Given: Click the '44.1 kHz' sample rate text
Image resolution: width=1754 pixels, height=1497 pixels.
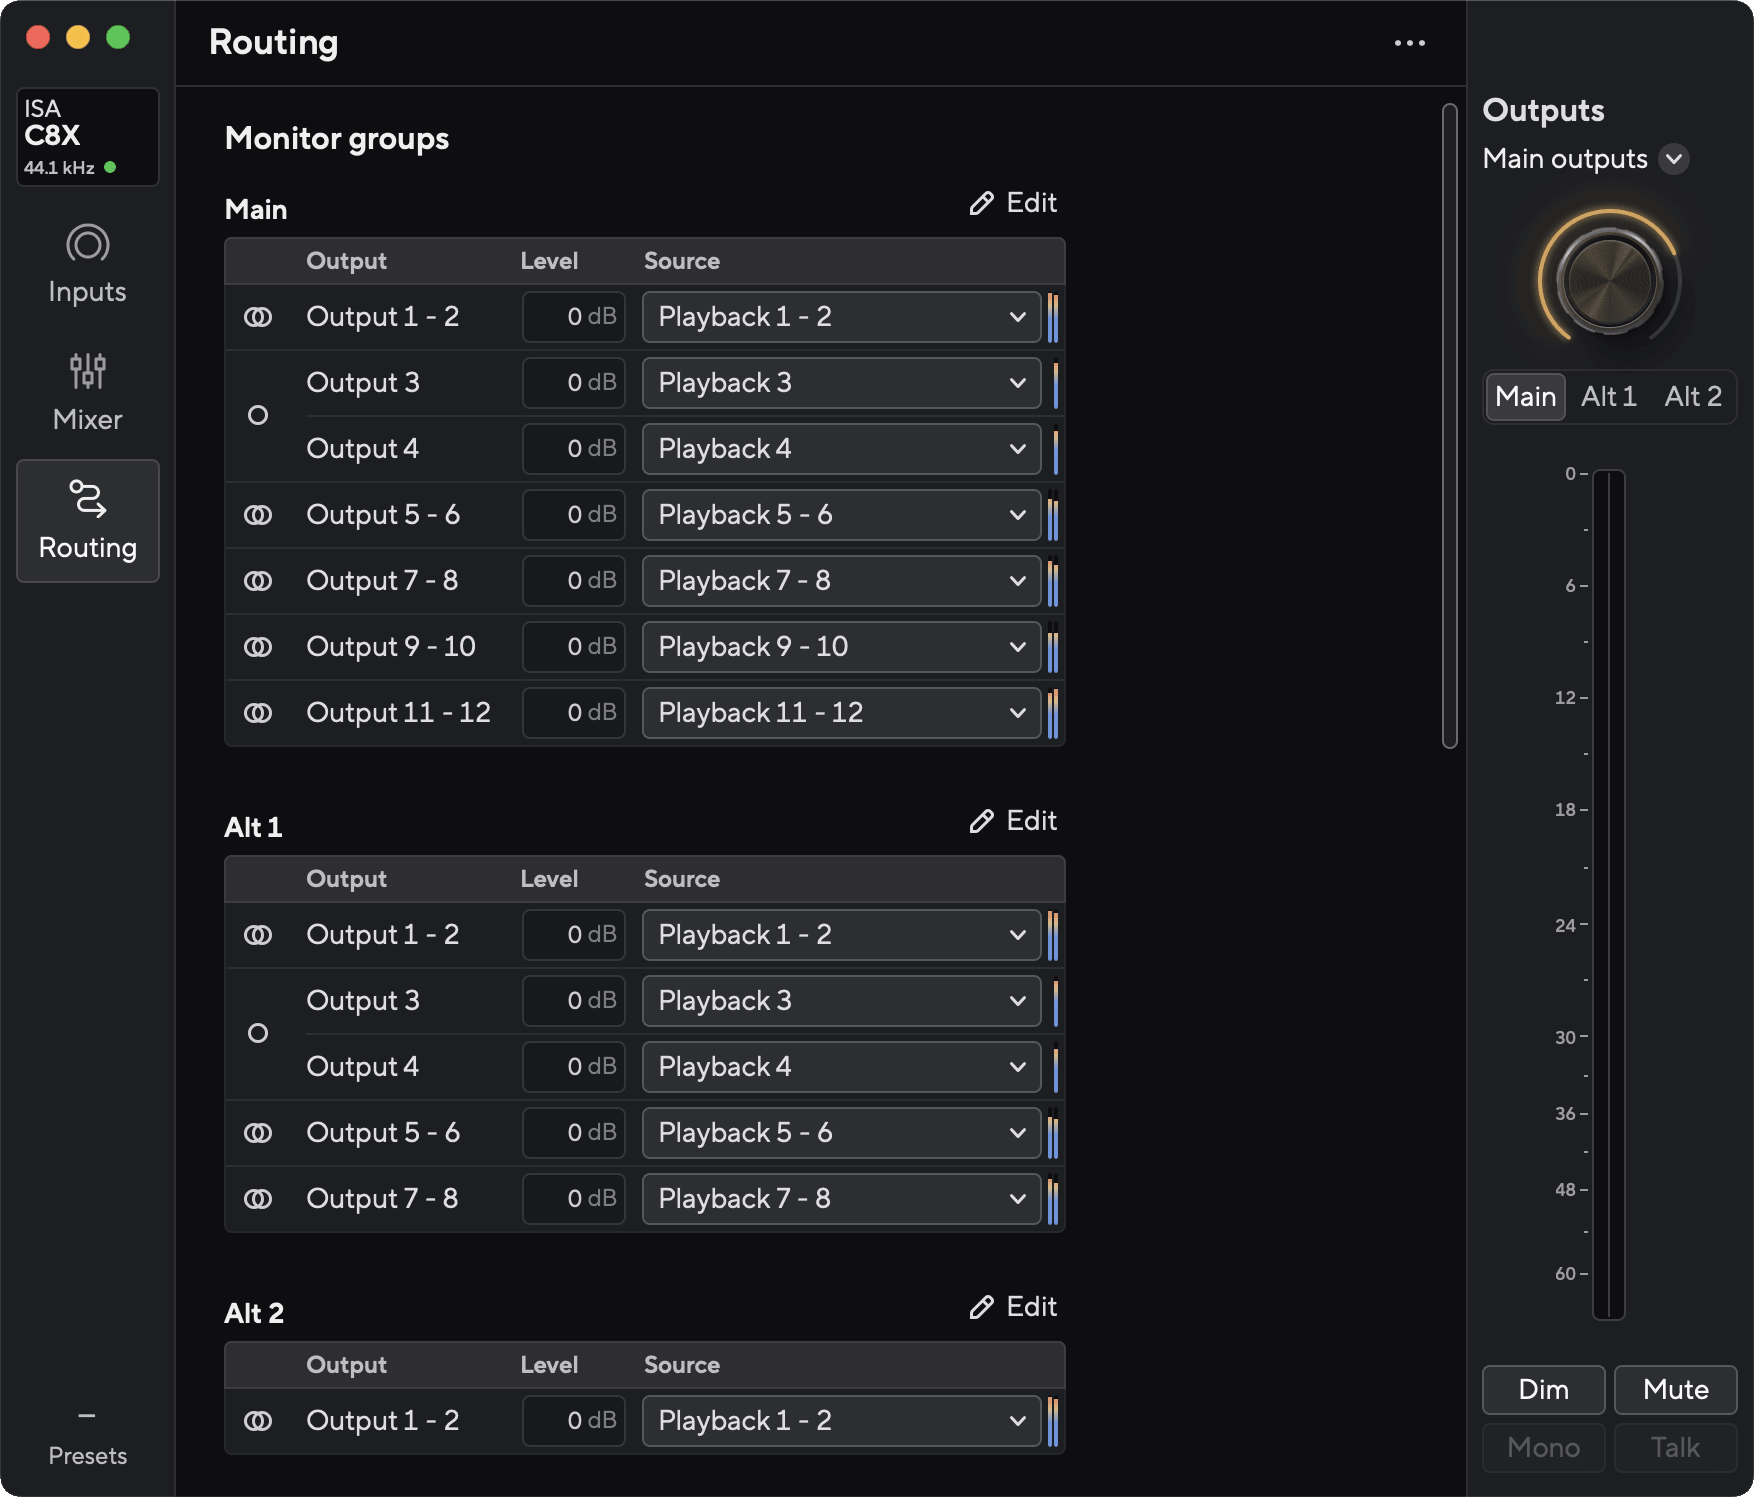Looking at the screenshot, I should pyautogui.click(x=59, y=168).
